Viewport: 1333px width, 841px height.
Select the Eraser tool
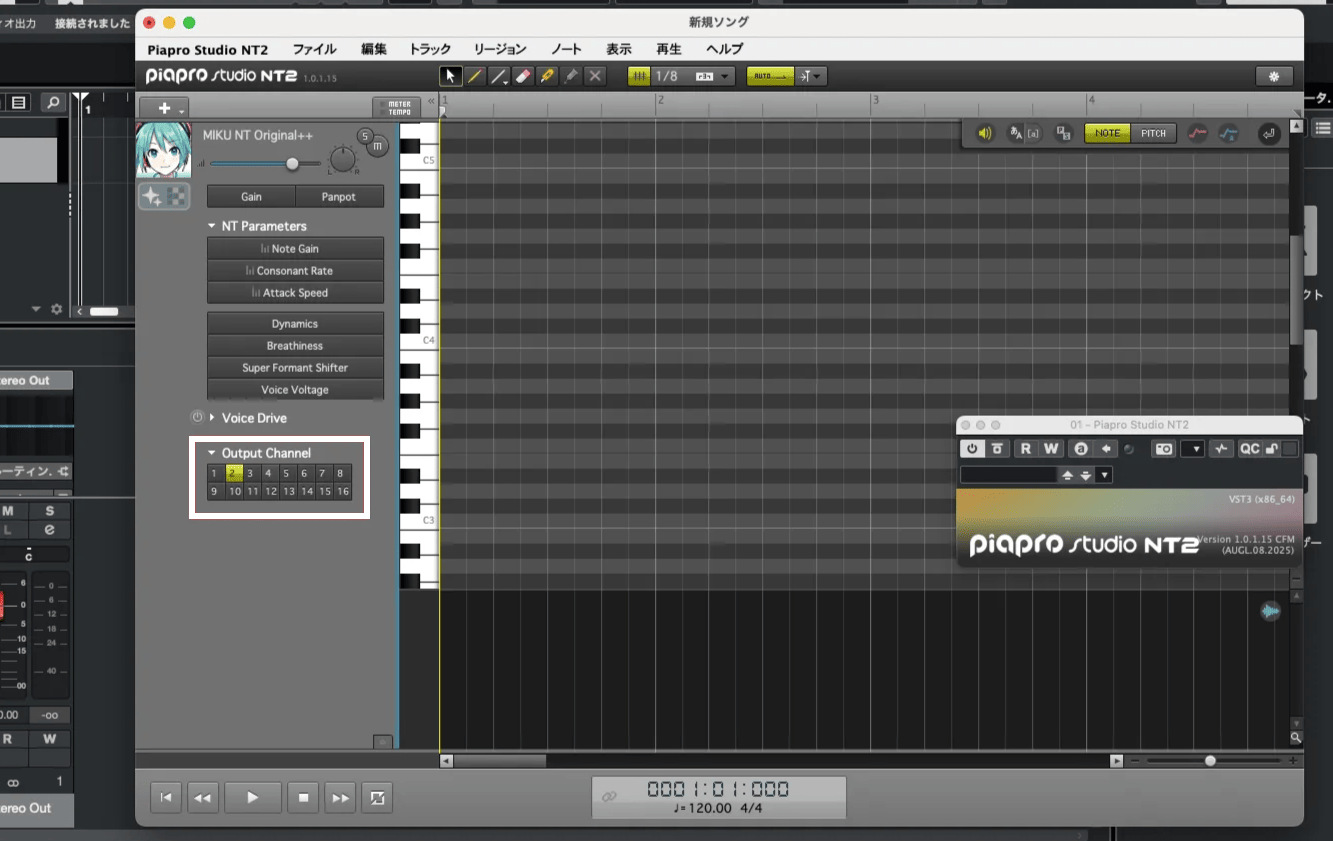522,76
